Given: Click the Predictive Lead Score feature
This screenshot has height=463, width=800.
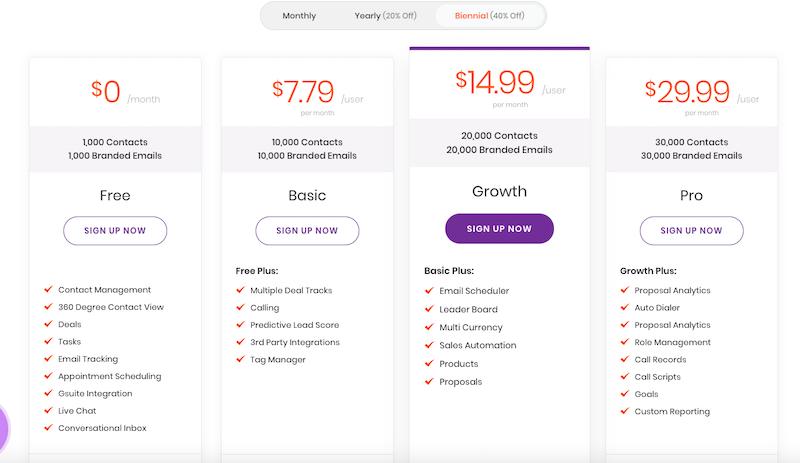Looking at the screenshot, I should click(x=294, y=325).
